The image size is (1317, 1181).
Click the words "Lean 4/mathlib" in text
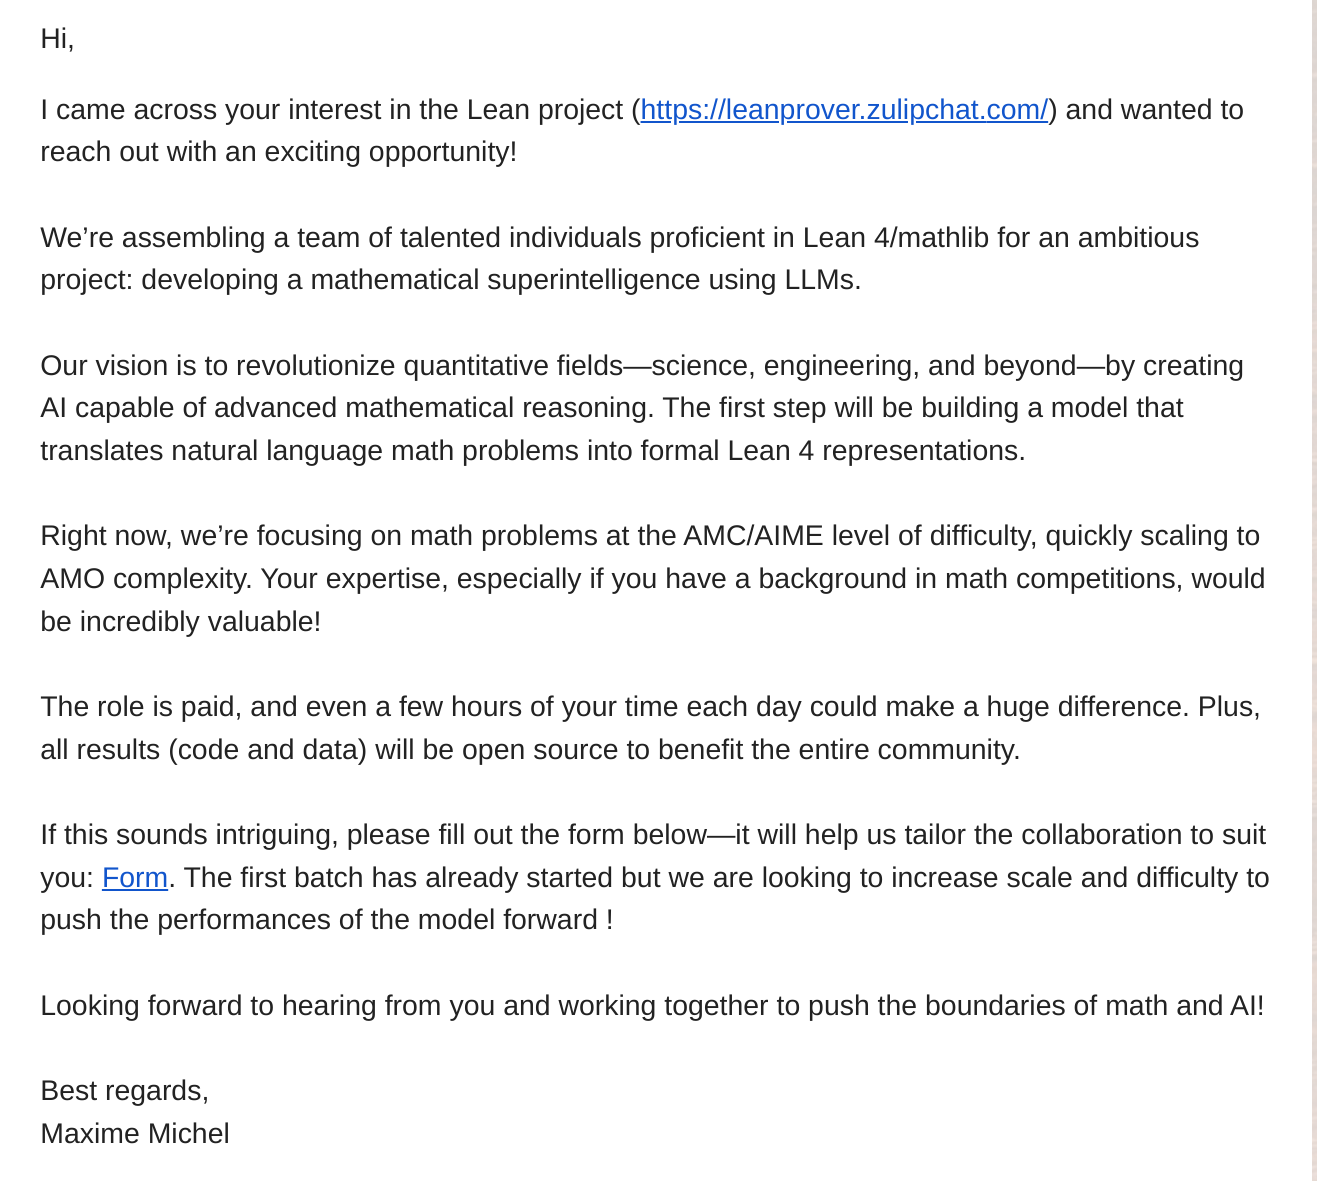(x=896, y=237)
